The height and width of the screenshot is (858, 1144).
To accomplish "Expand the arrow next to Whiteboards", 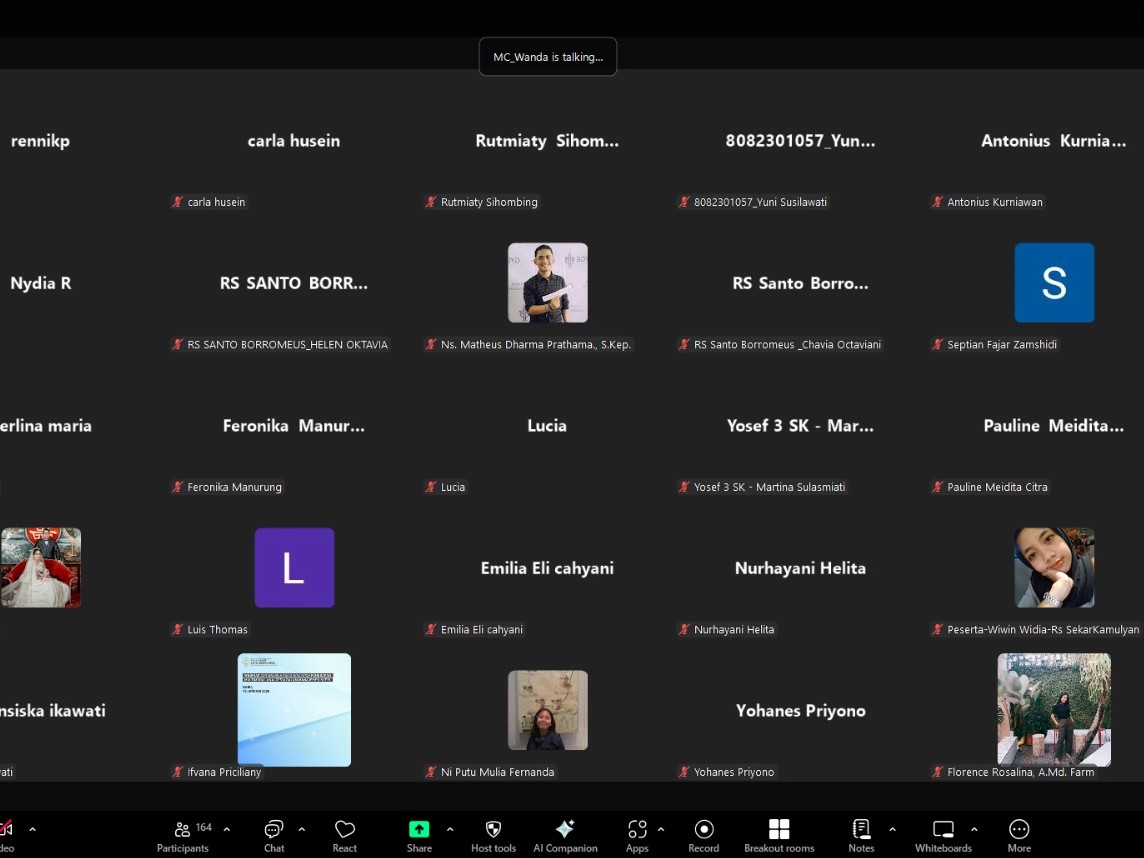I will tap(974, 829).
